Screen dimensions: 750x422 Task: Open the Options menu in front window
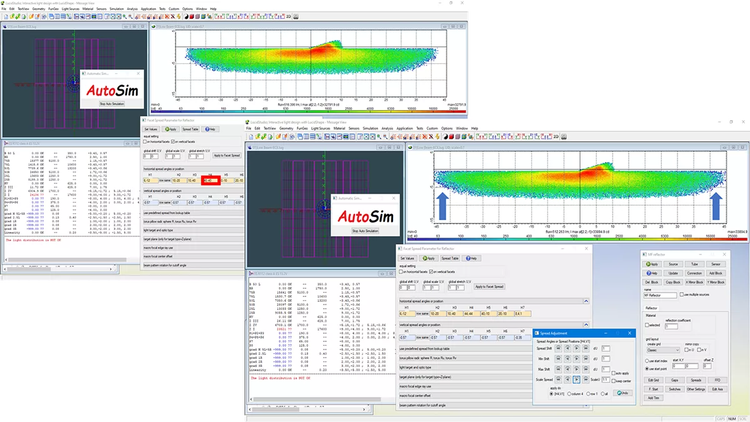pos(447,128)
